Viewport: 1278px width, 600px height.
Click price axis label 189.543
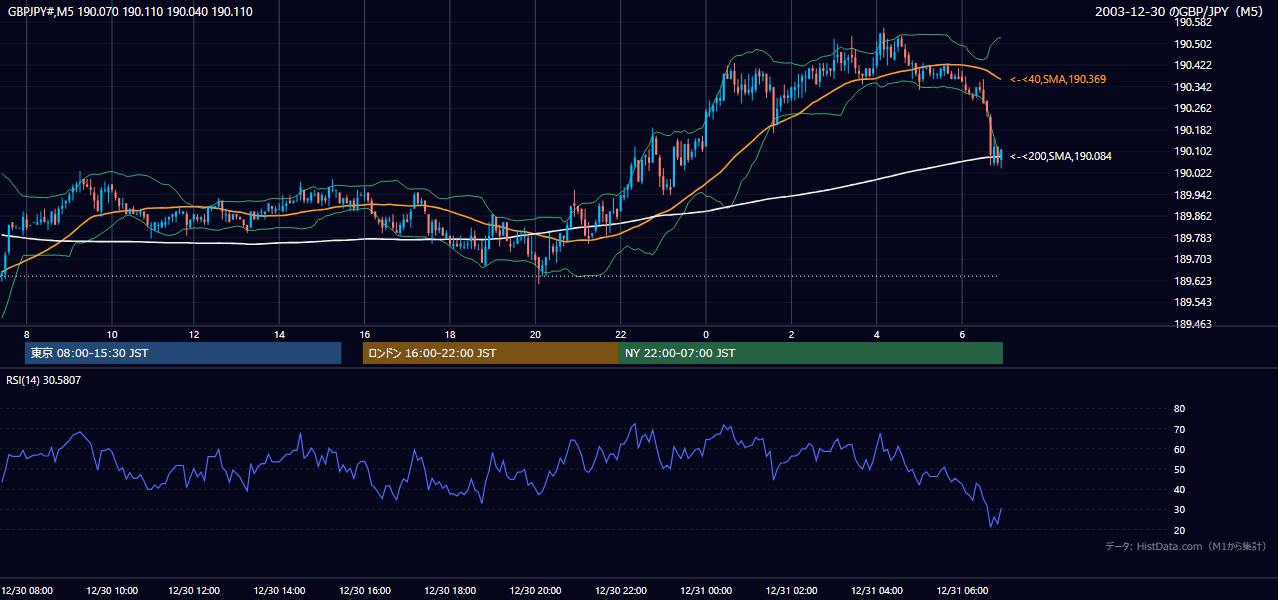pyautogui.click(x=1193, y=302)
